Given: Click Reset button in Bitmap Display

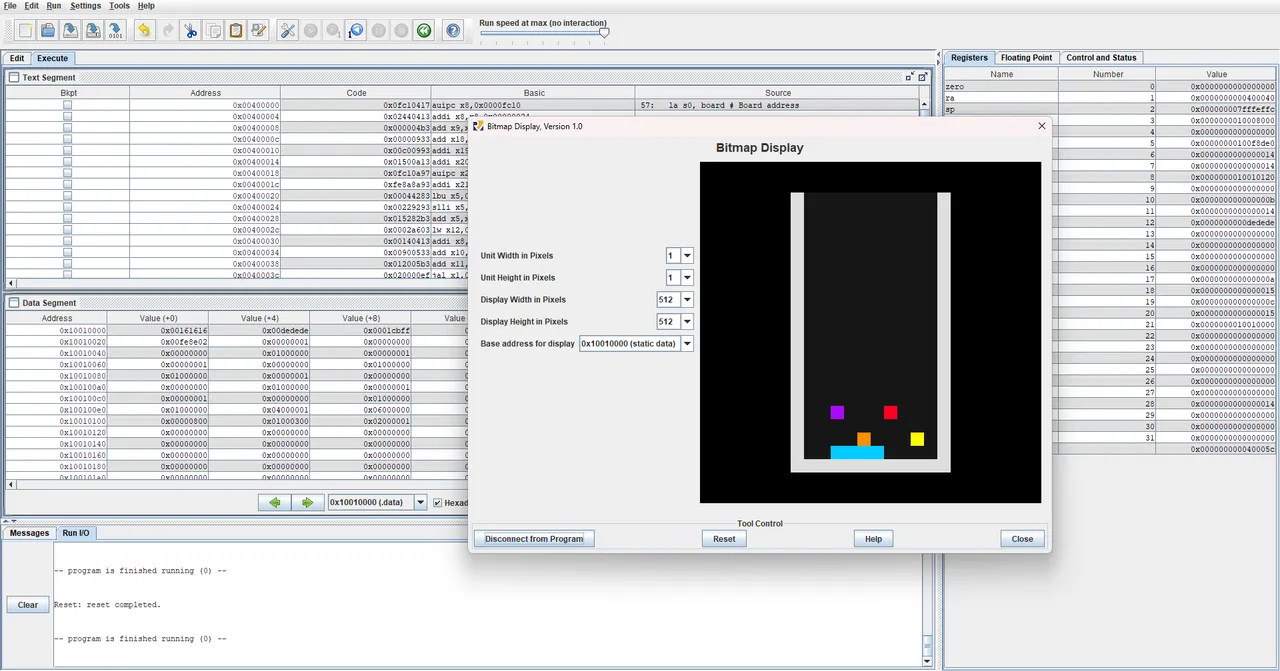Looking at the screenshot, I should (x=724, y=539).
